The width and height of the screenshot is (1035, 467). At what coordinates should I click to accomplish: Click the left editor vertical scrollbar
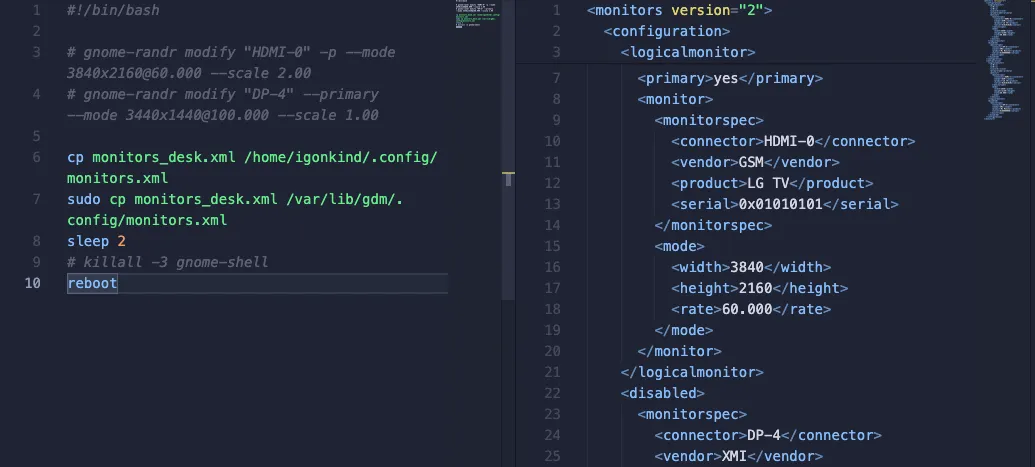pyautogui.click(x=508, y=100)
